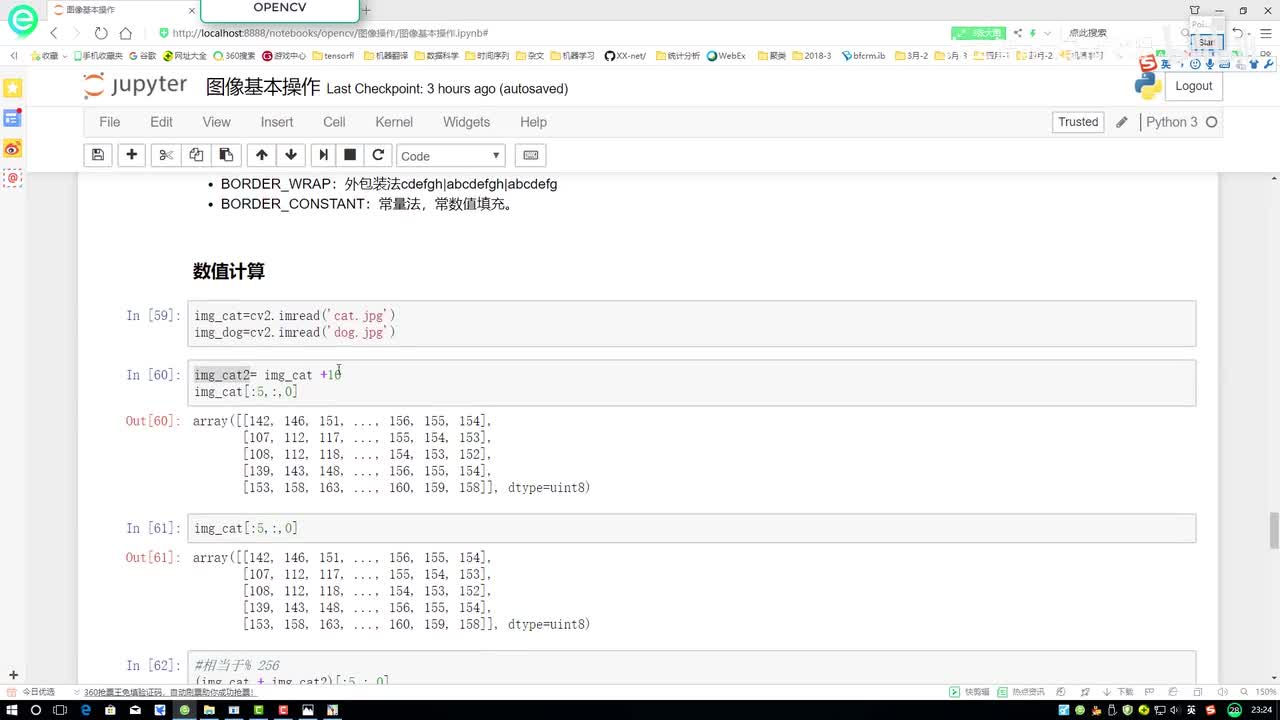Click the BORDER_CONSTANT bullet text
Screen dimensions: 1280x720
pos(368,204)
